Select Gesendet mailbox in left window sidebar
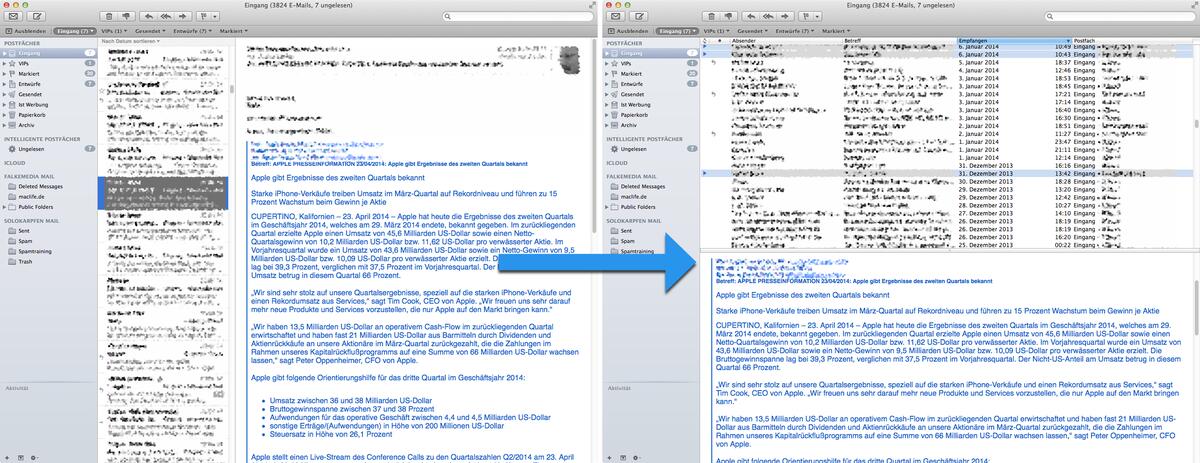 (49, 94)
